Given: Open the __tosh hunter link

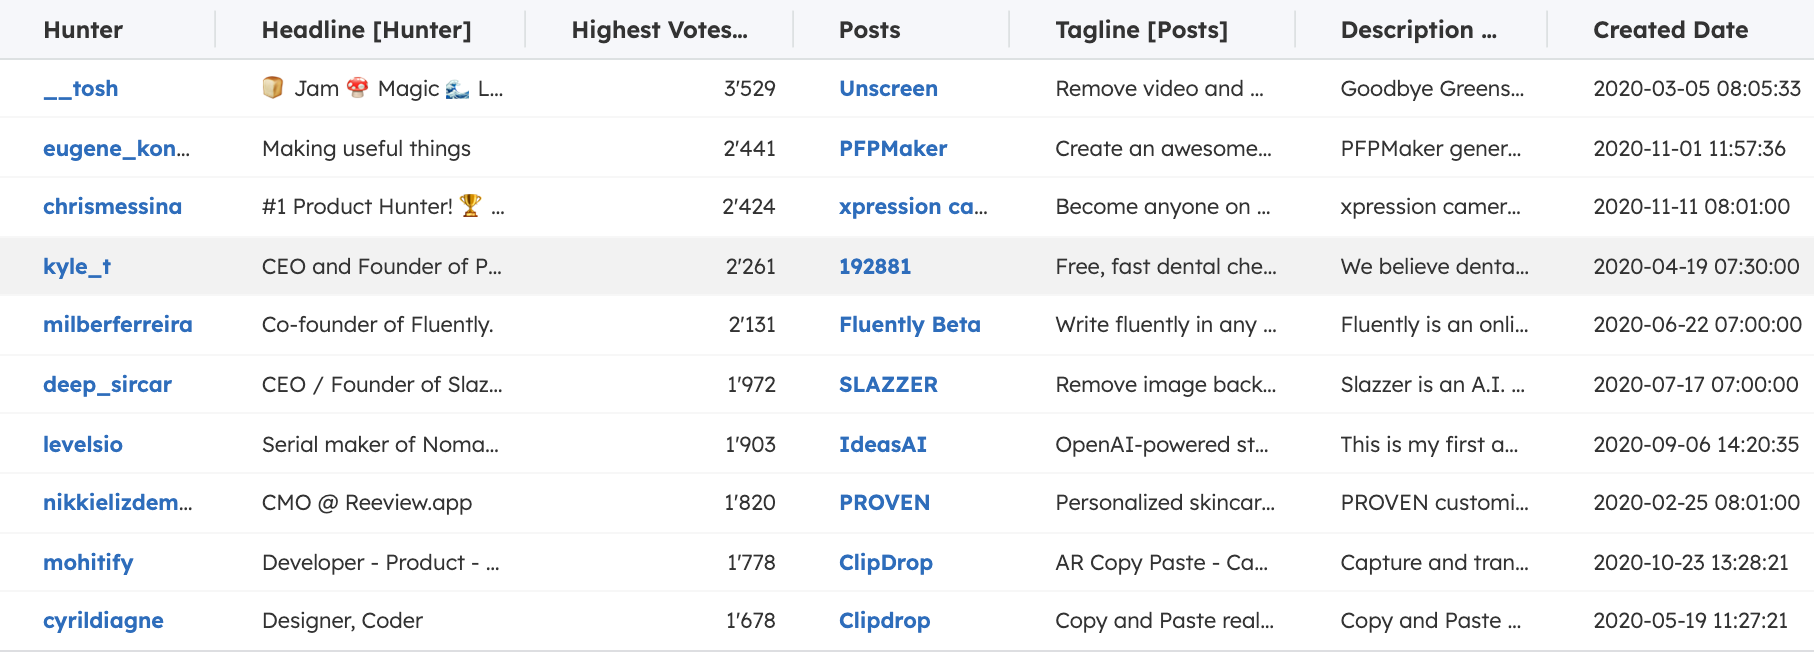Looking at the screenshot, I should click(x=80, y=89).
